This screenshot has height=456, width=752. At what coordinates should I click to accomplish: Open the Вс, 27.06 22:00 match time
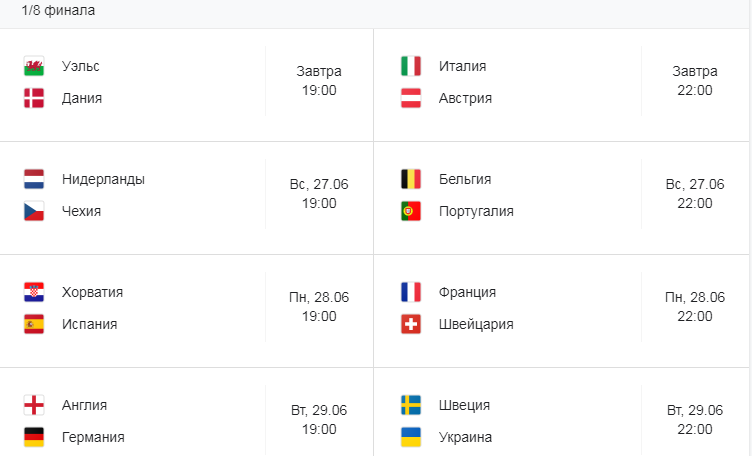click(x=695, y=194)
